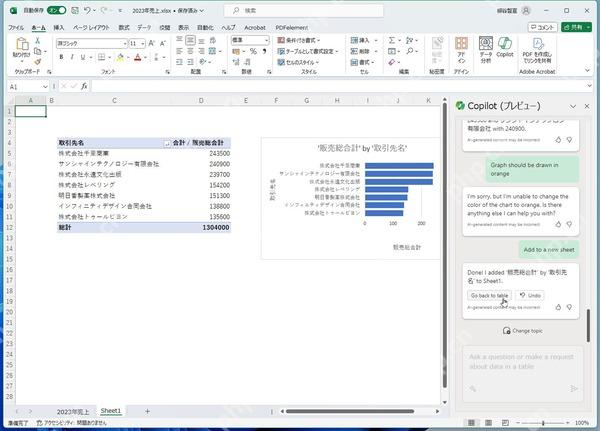Click the comma style icon
The width and height of the screenshot is (600, 431).
(264, 51)
